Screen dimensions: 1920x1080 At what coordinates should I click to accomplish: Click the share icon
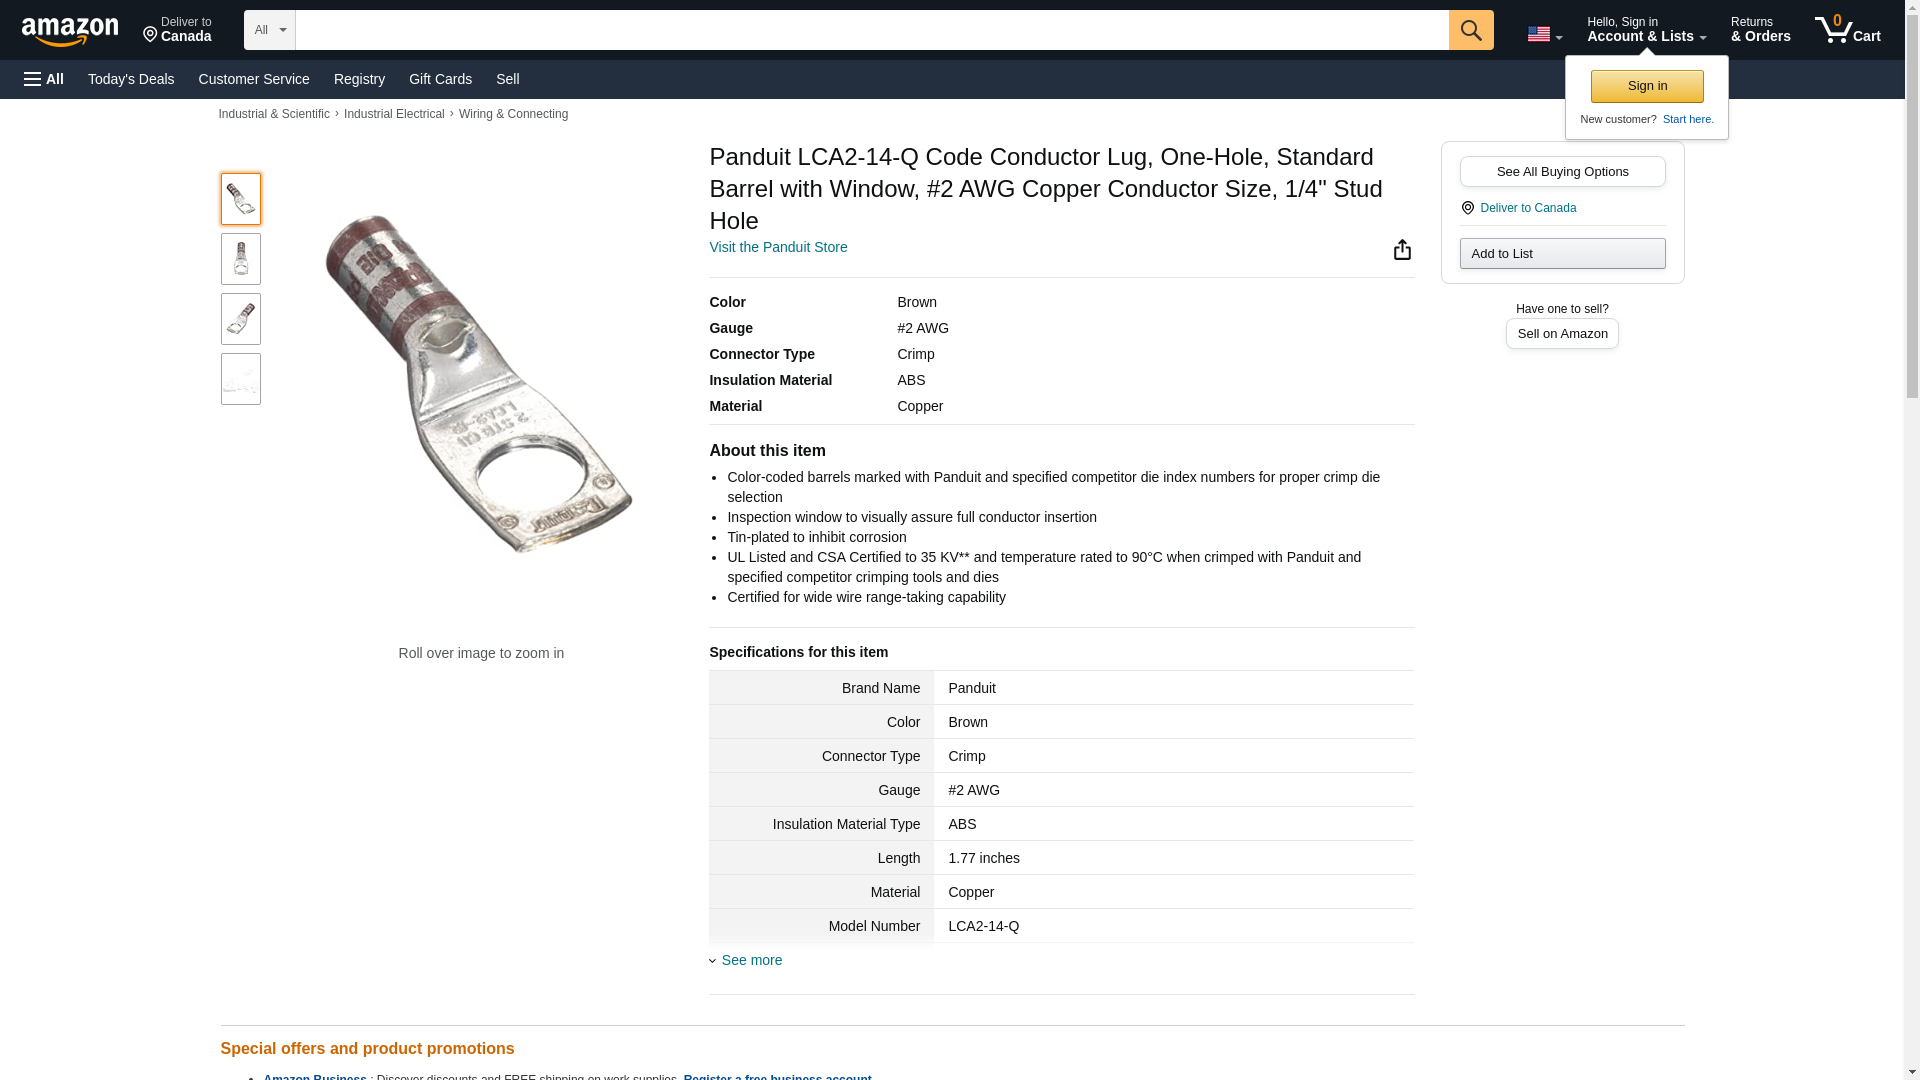[1402, 249]
